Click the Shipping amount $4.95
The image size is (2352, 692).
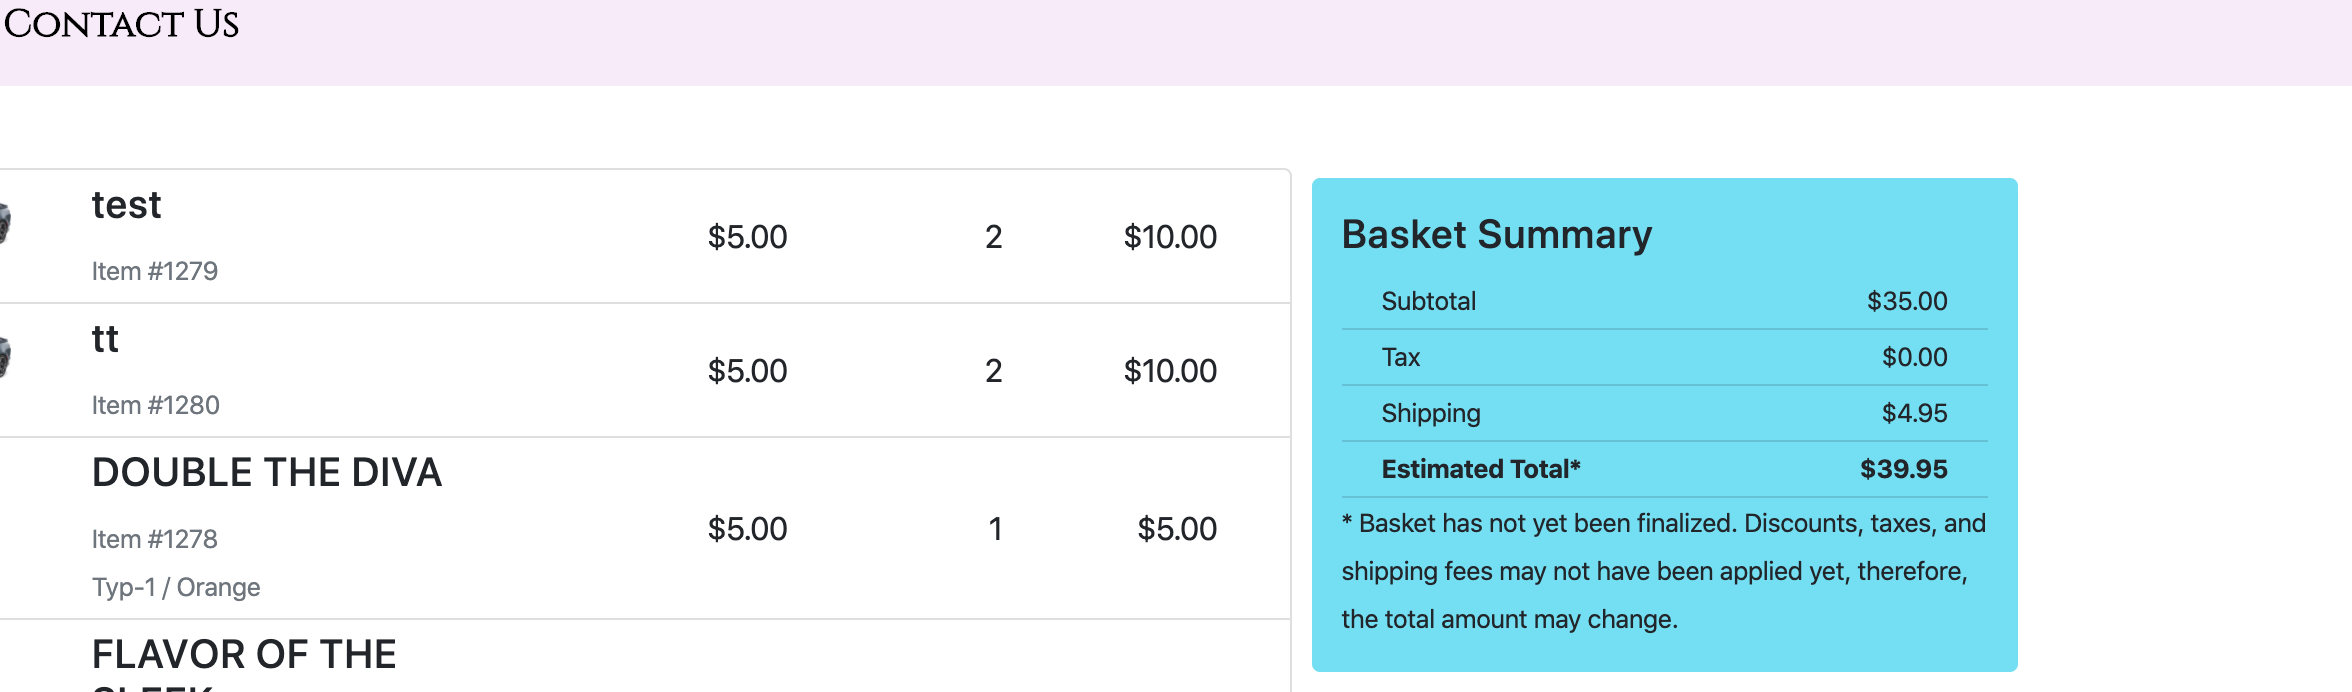1915,413
